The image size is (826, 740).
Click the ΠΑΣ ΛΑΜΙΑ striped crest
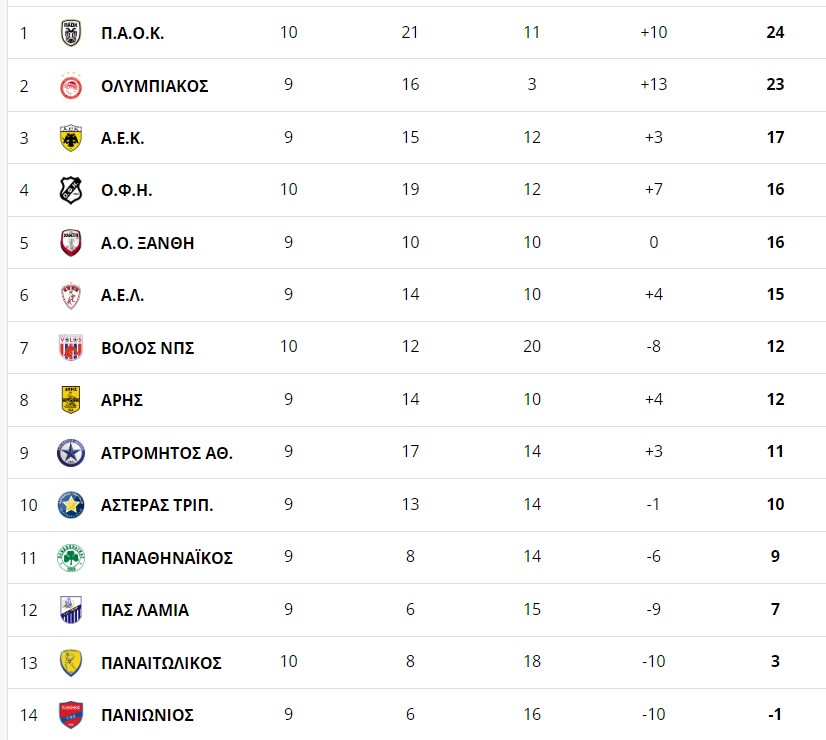coord(71,610)
